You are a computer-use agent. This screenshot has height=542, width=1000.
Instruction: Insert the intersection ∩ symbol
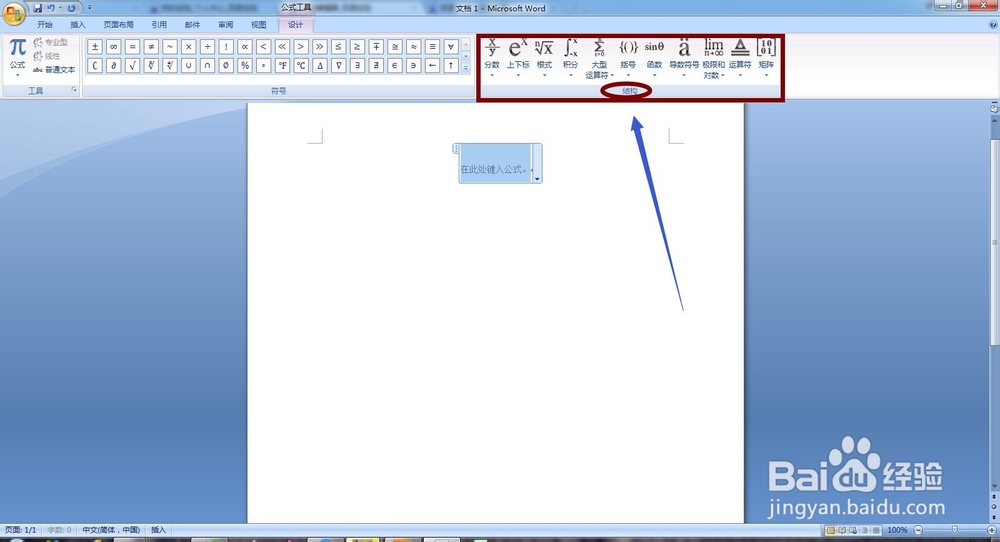[207, 65]
